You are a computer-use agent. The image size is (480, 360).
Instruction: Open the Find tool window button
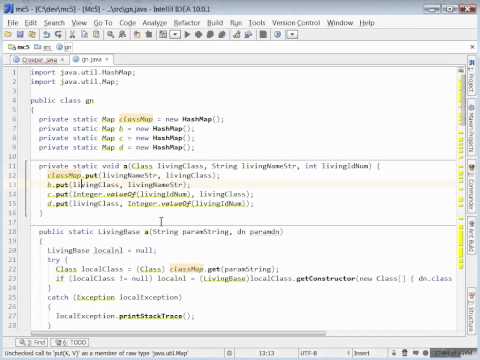point(32,342)
